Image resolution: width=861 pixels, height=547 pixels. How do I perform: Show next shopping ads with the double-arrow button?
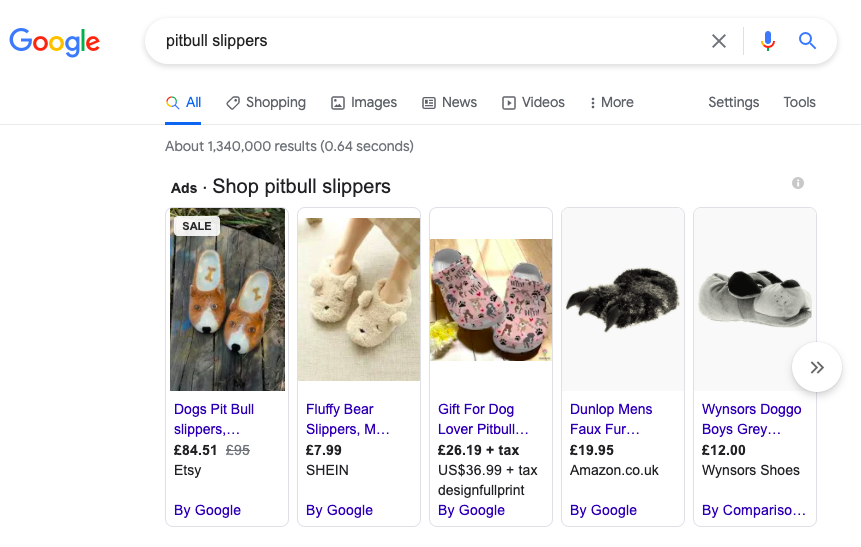click(x=817, y=367)
